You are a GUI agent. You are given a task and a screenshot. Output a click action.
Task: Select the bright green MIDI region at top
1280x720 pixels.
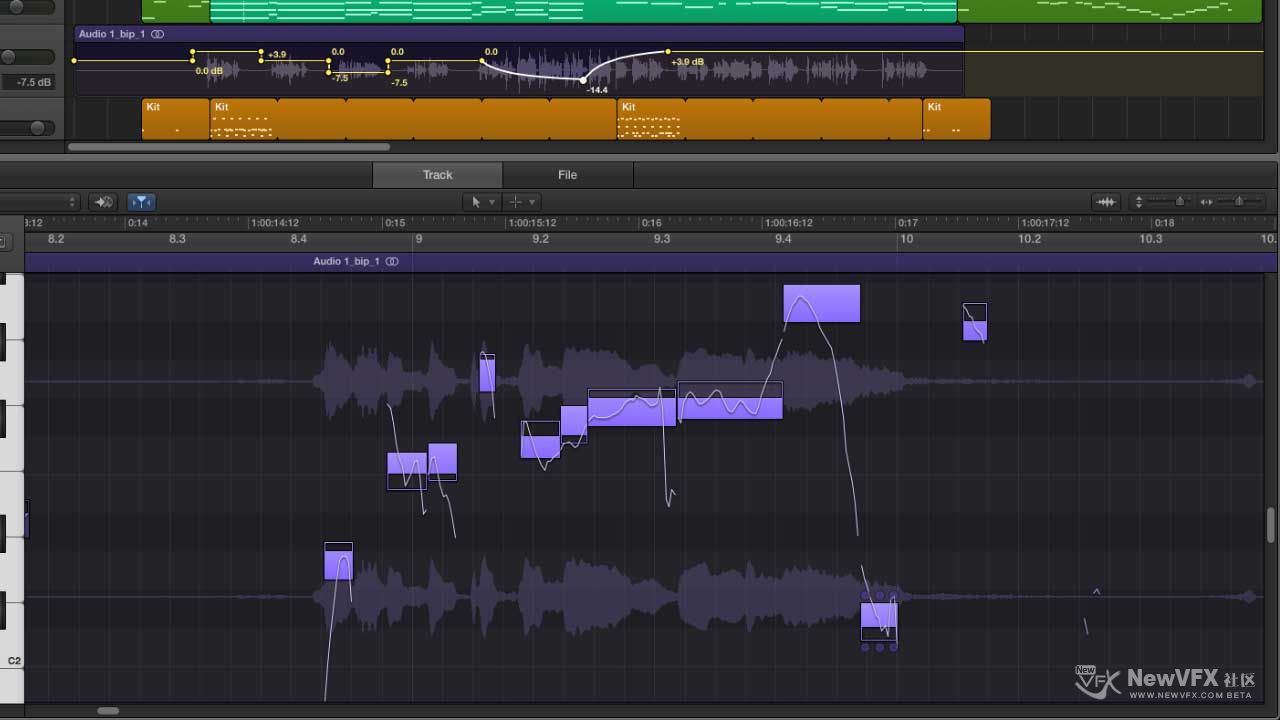583,11
